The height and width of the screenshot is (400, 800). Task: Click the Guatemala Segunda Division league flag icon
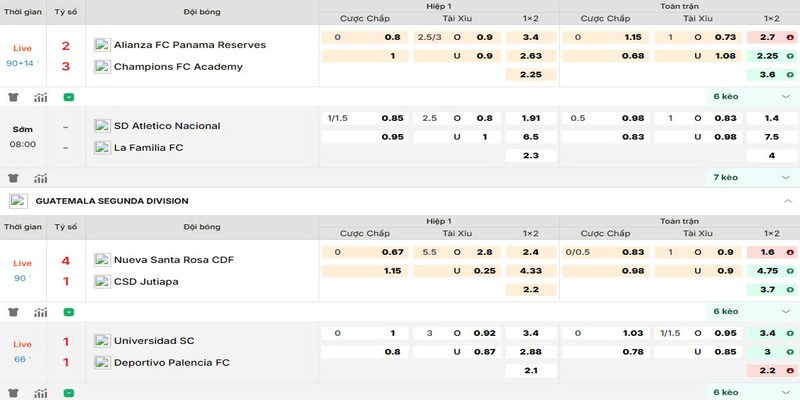(x=18, y=201)
